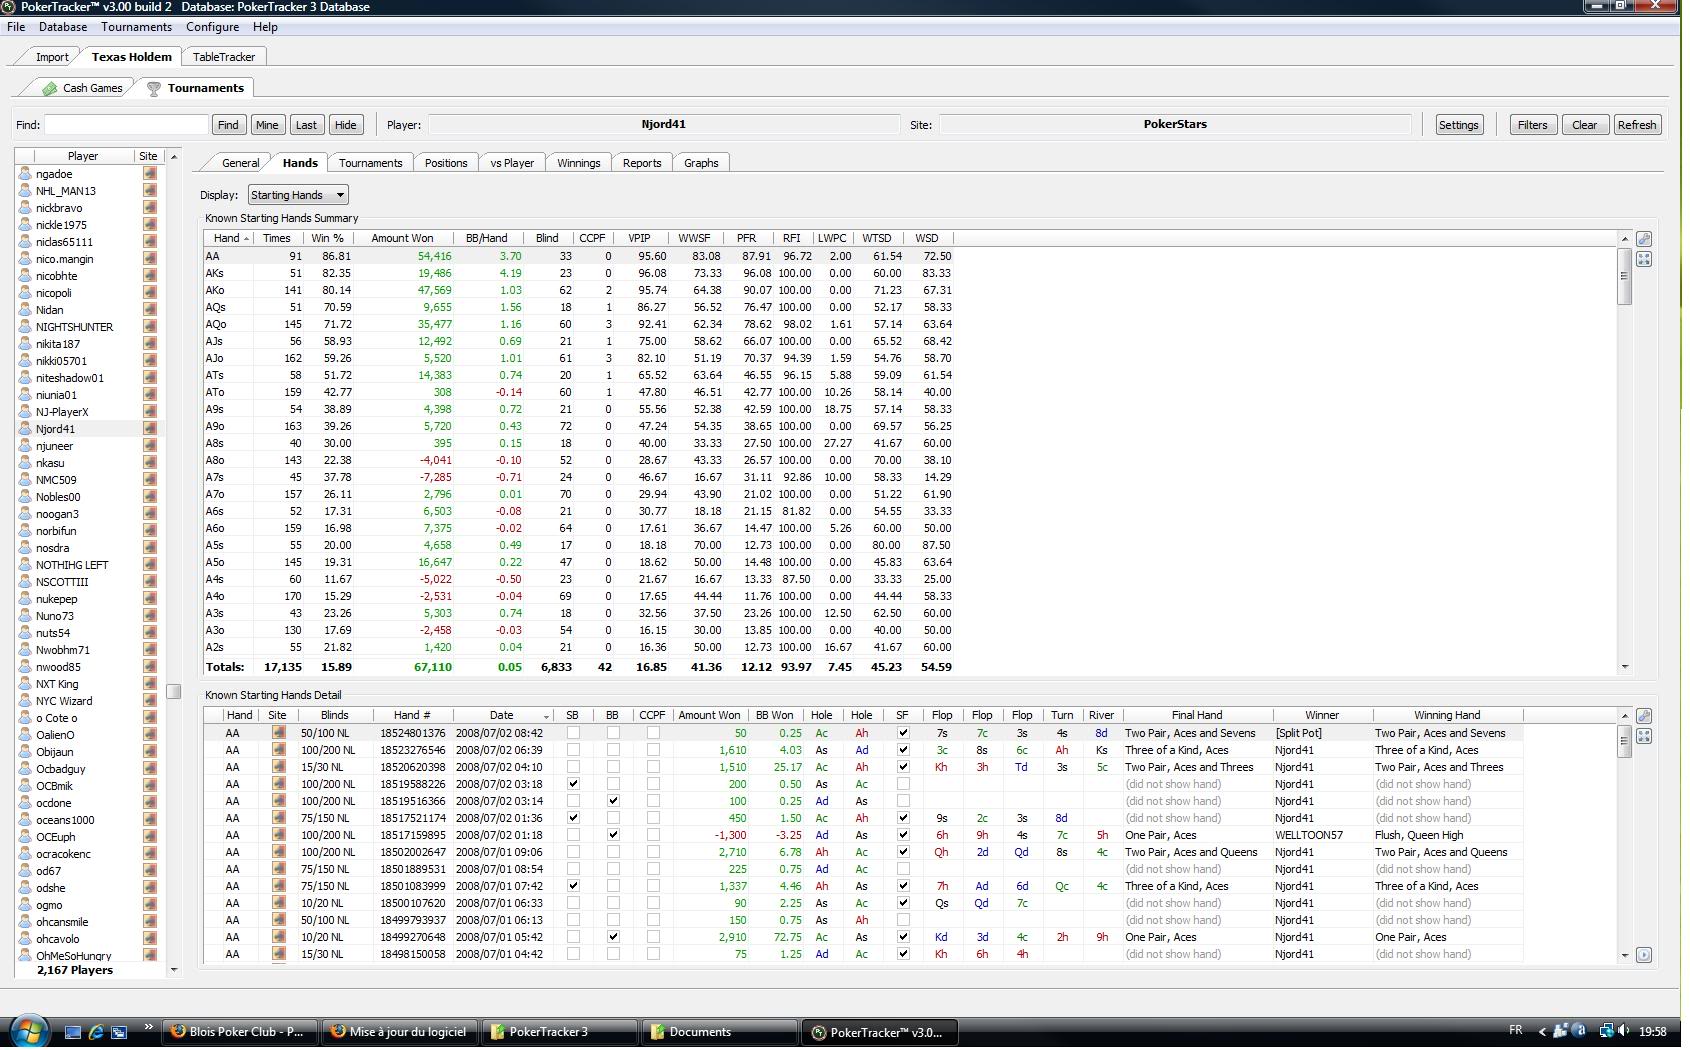1690x1050 pixels.
Task: Click site icon next to player NYC Wizard
Action: 150,701
